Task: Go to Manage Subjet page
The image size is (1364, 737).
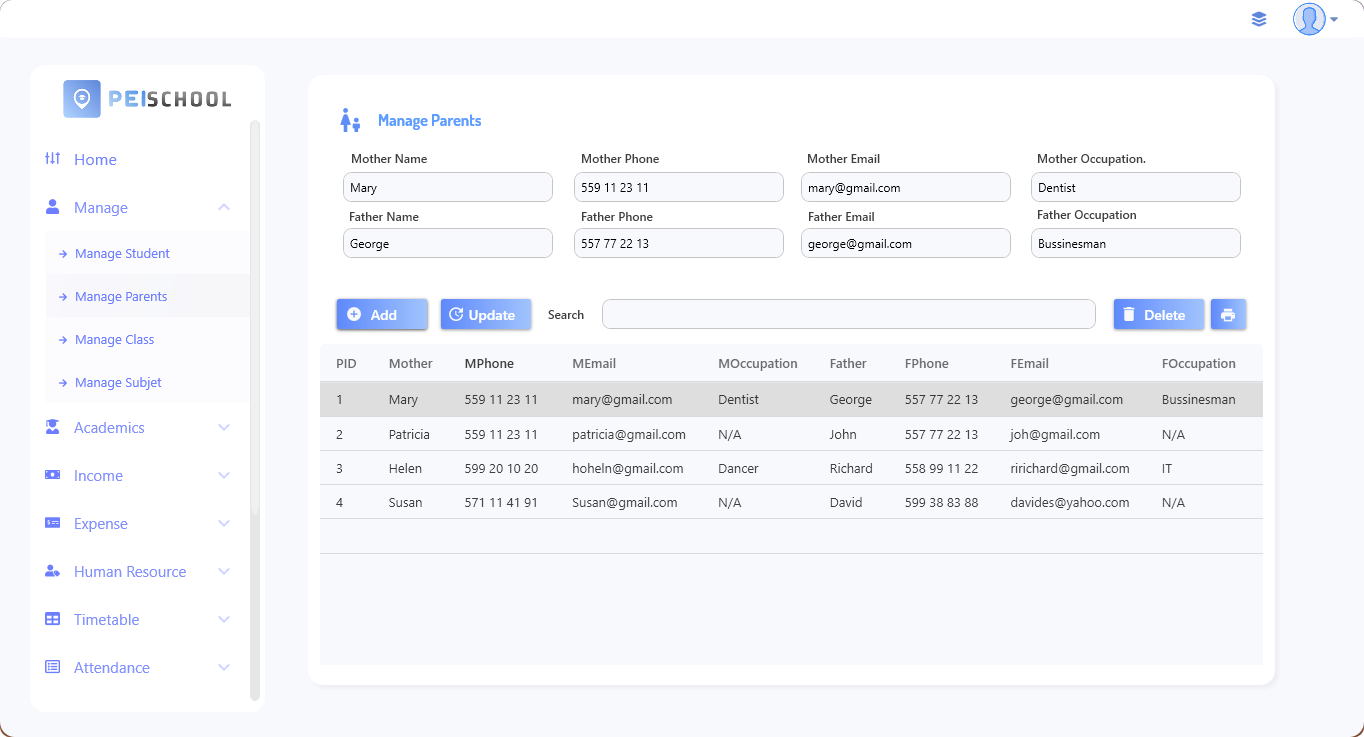Action: [118, 382]
